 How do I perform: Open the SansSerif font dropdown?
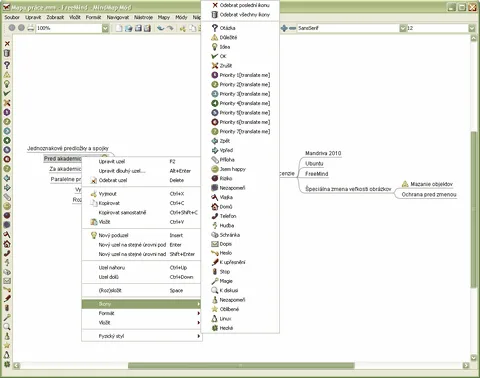pyautogui.click(x=403, y=28)
